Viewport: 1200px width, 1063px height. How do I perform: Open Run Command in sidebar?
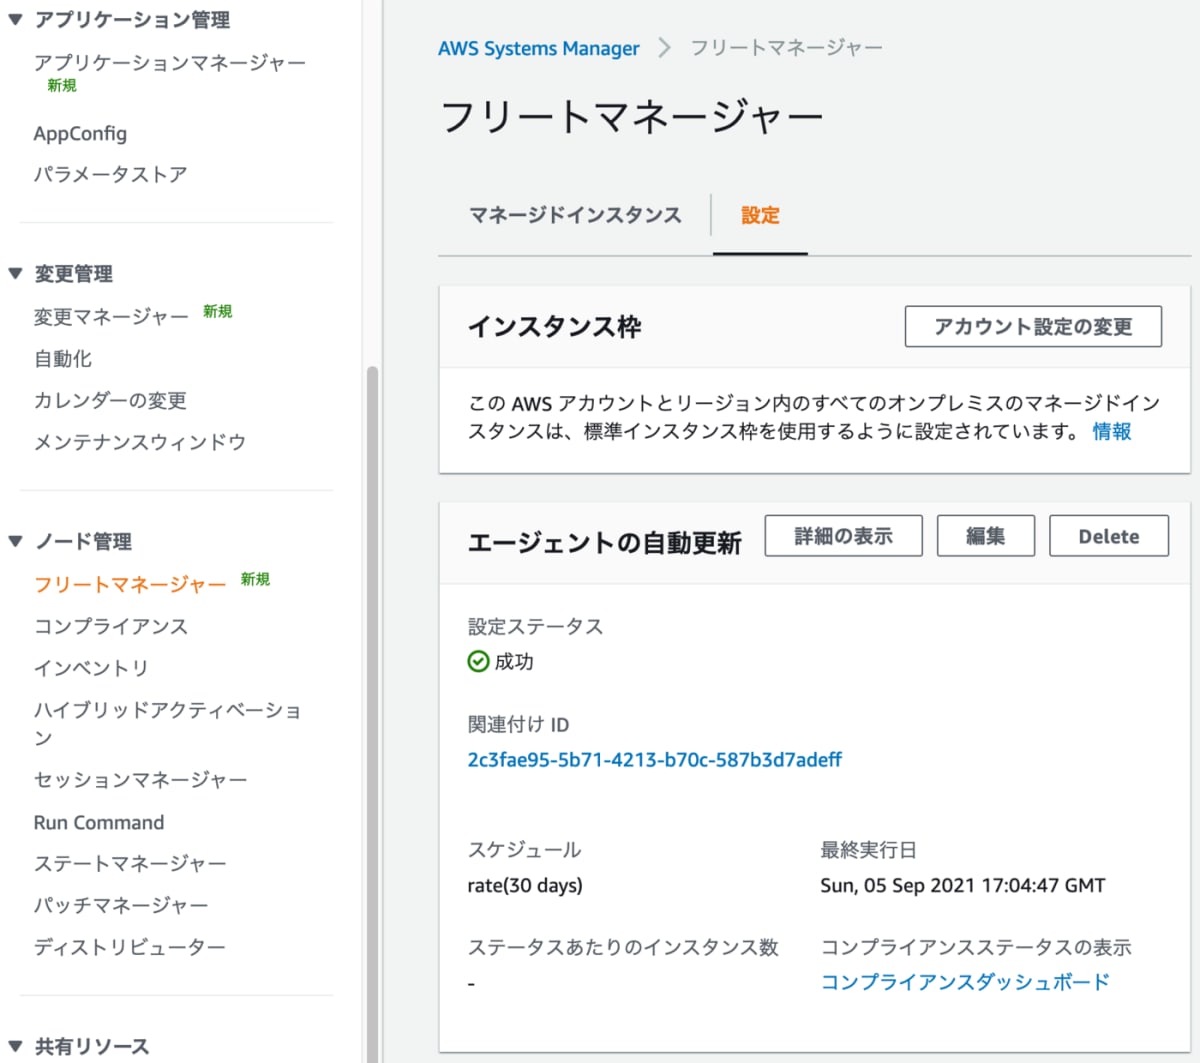point(99,822)
